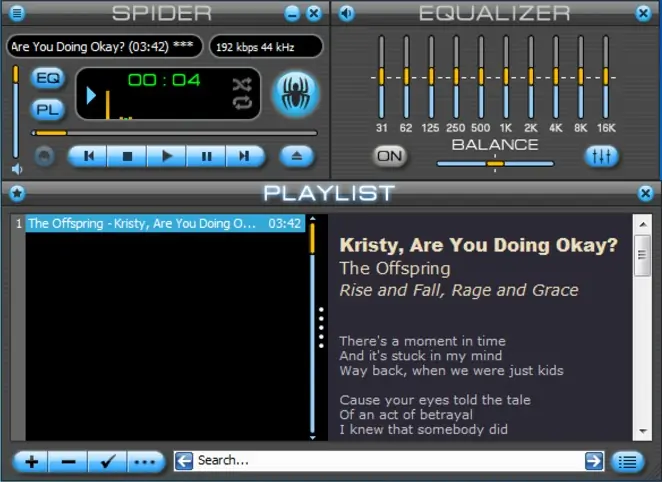Click the 4K equalizer band slider
The width and height of the screenshot is (662, 482).
pyautogui.click(x=556, y=77)
